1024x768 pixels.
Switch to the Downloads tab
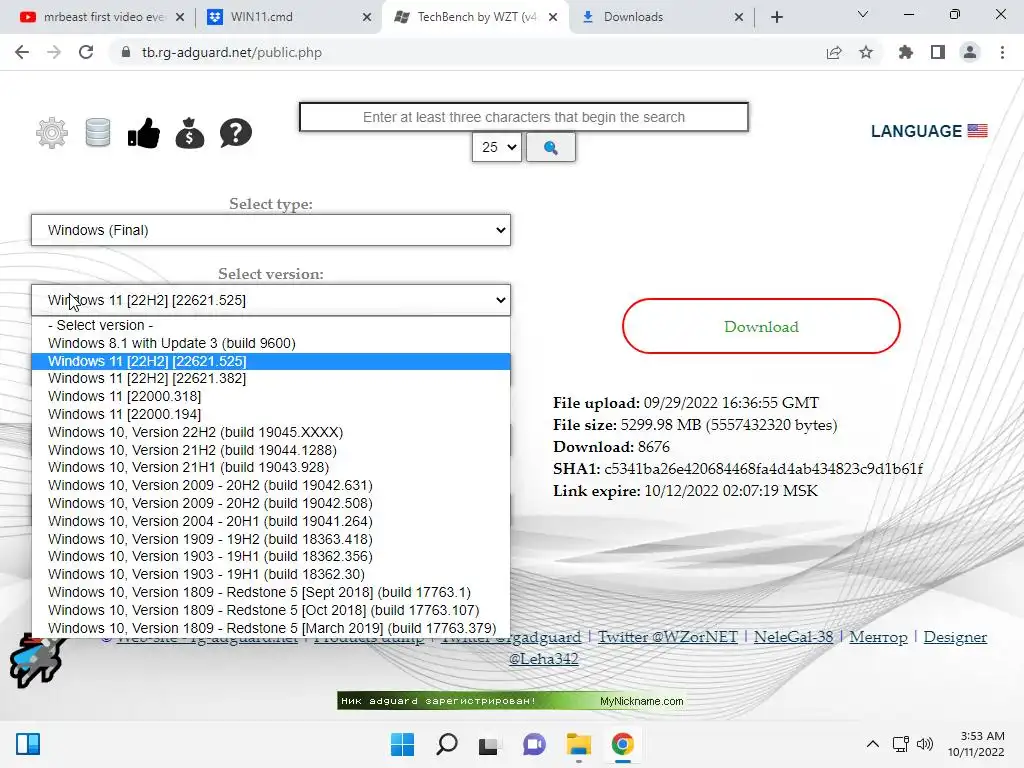pos(660,17)
